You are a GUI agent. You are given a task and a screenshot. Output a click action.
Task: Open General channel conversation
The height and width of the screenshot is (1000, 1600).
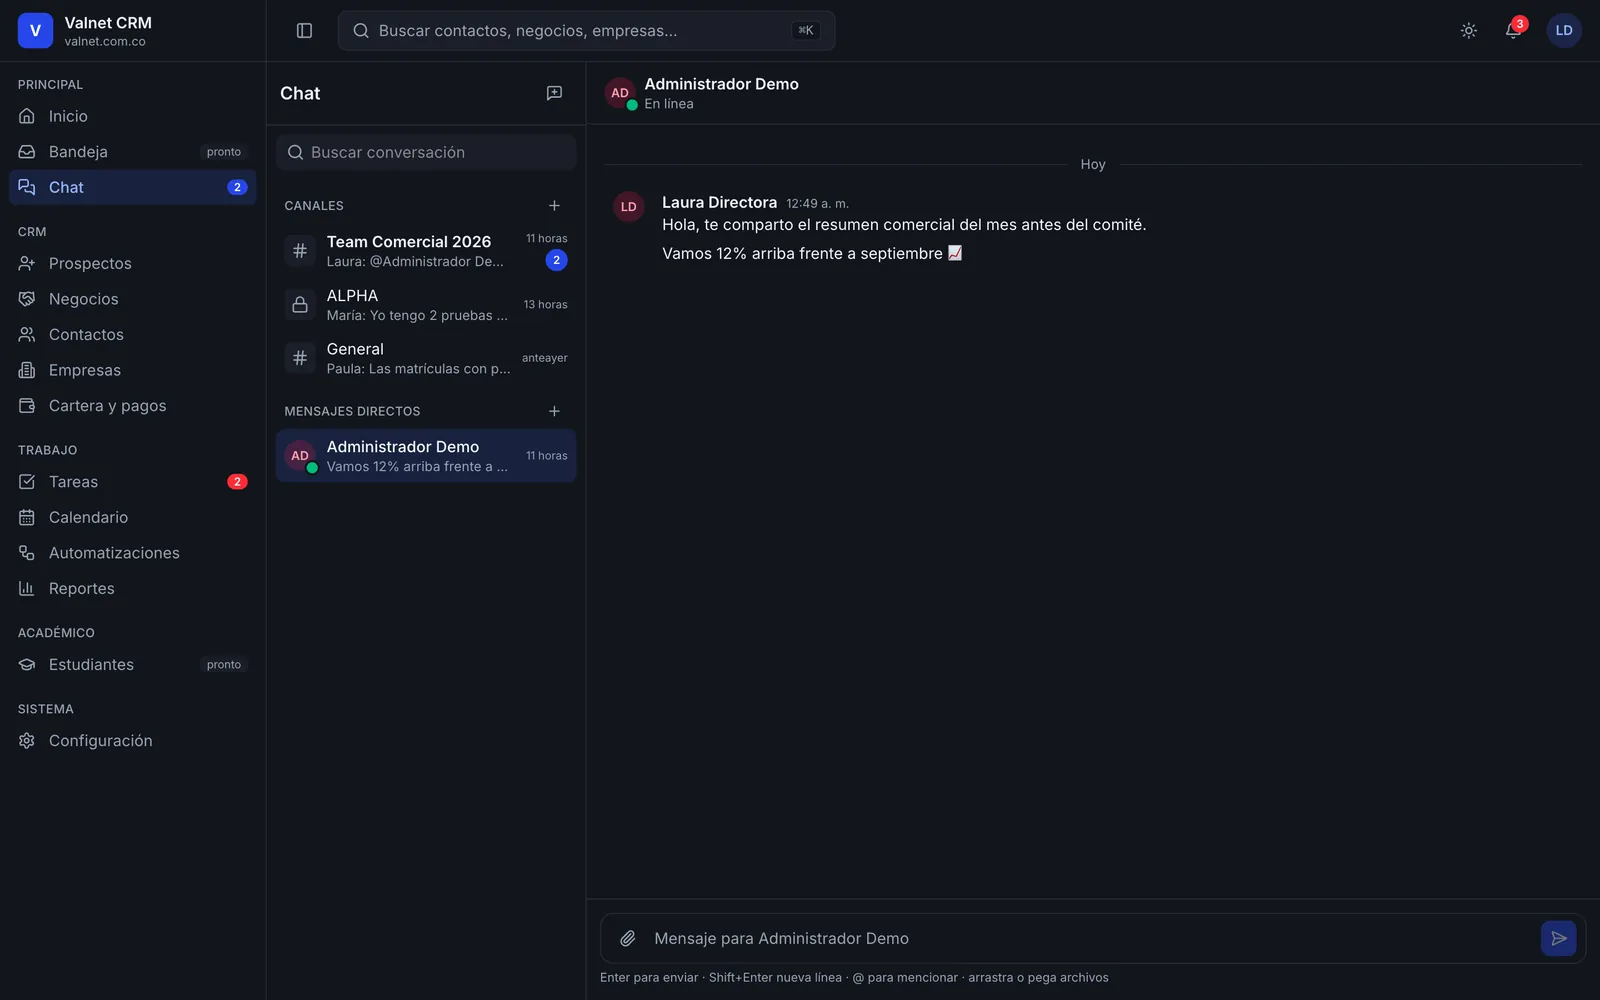426,358
